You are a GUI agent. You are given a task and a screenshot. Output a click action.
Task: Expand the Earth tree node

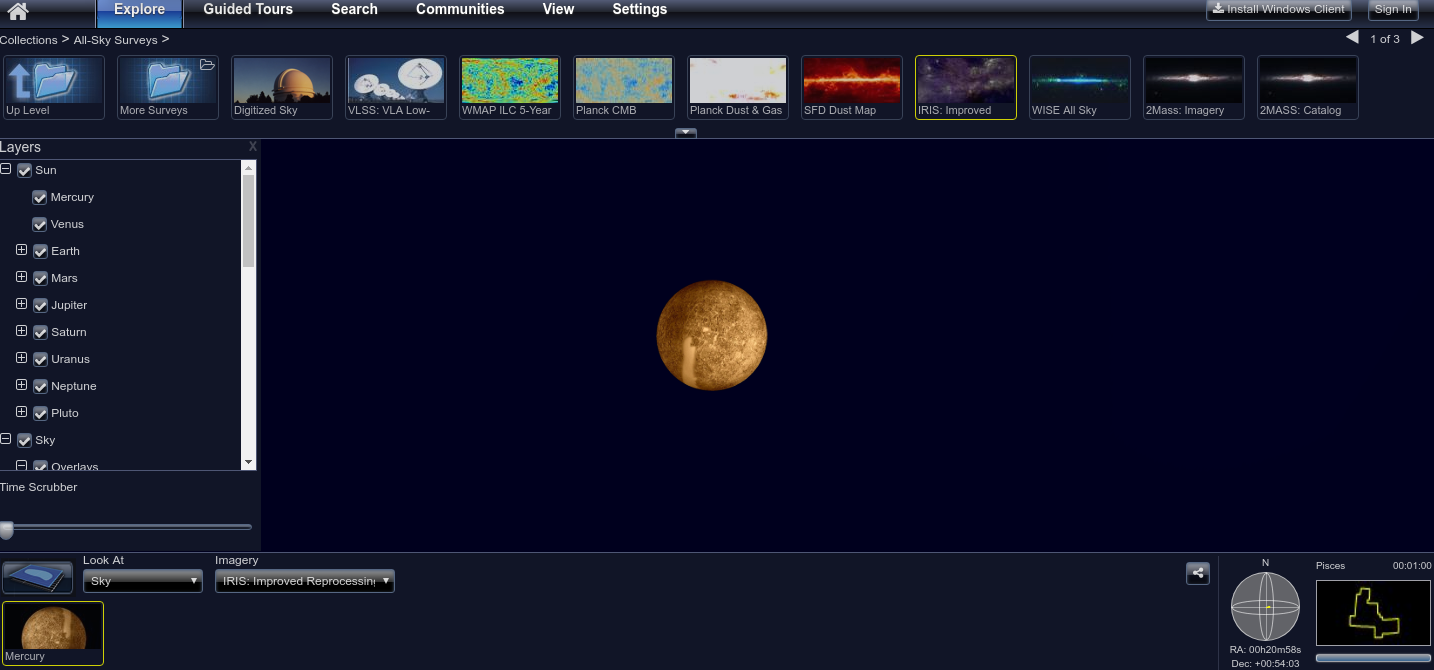pos(22,250)
